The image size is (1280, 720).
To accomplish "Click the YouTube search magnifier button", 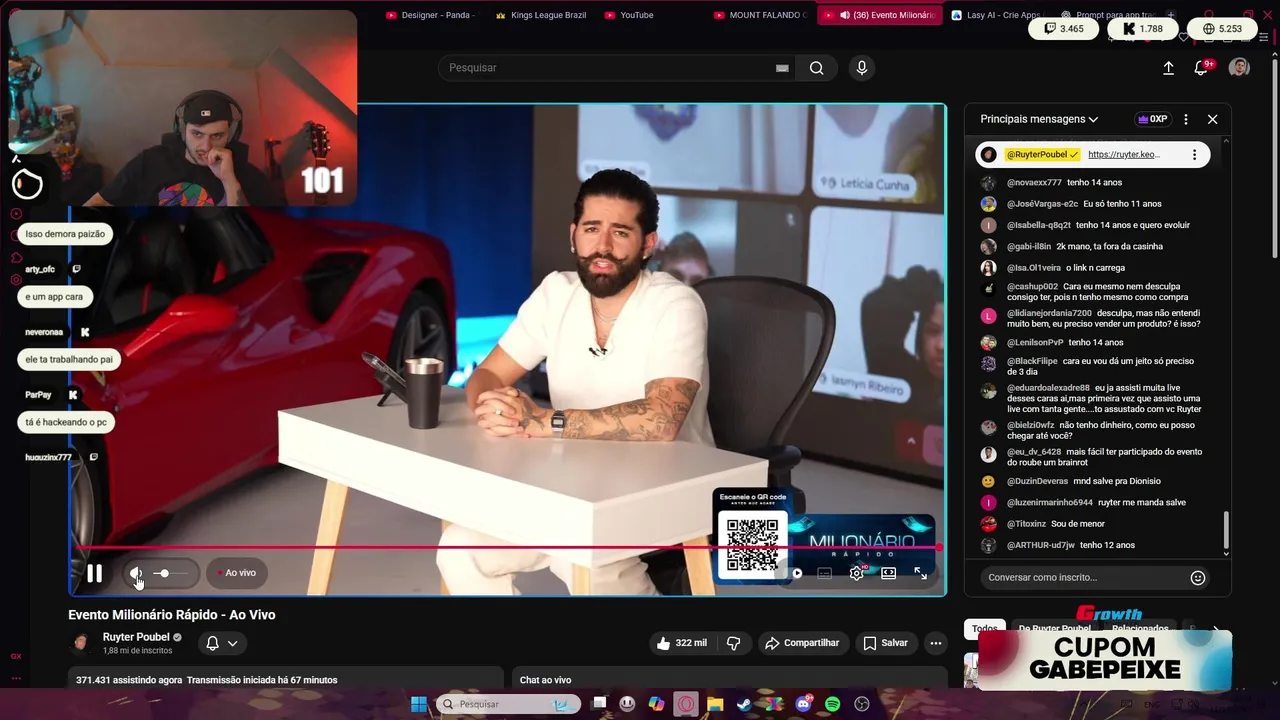I will [817, 68].
